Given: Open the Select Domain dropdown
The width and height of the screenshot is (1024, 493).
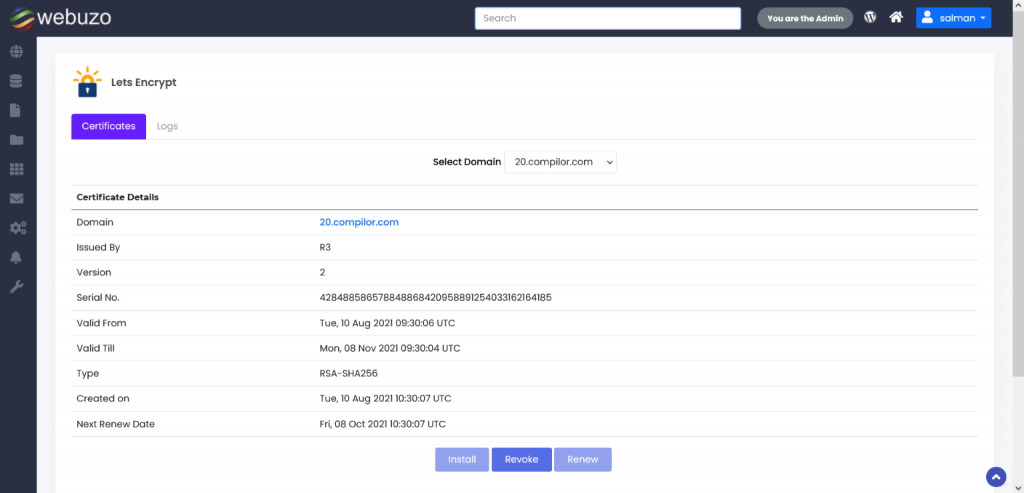Looking at the screenshot, I should [x=560, y=161].
